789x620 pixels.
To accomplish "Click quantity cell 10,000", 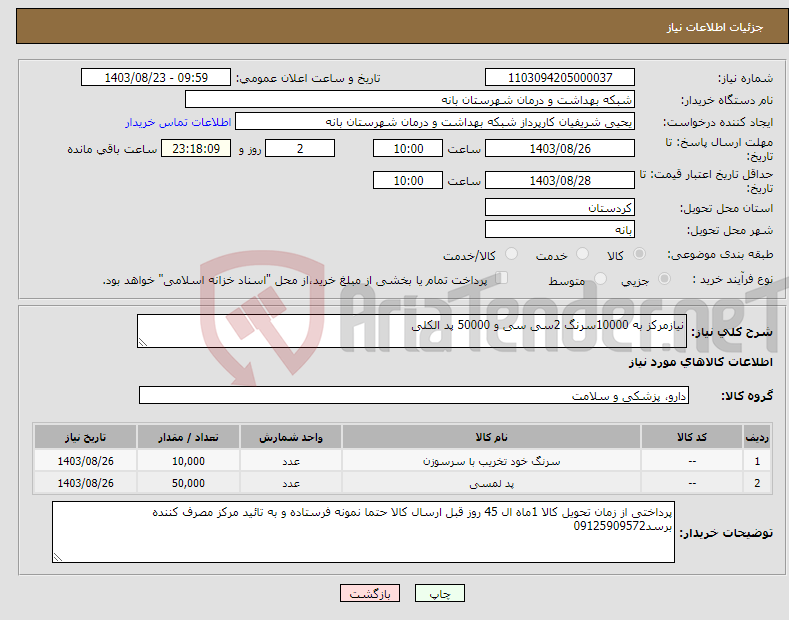I will 188,461.
